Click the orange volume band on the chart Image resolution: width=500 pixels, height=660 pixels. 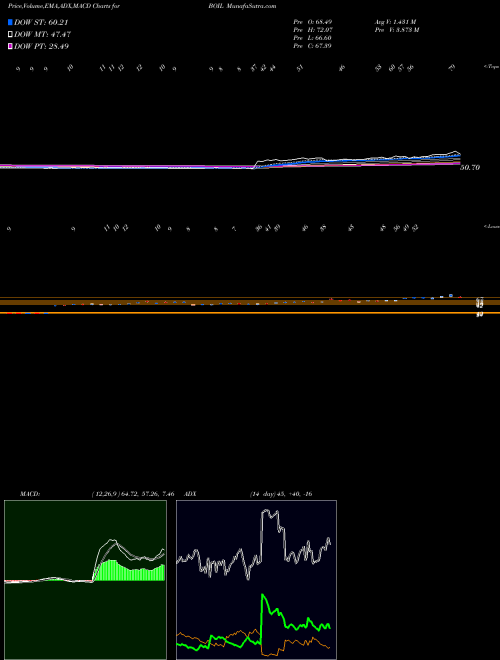[250, 305]
